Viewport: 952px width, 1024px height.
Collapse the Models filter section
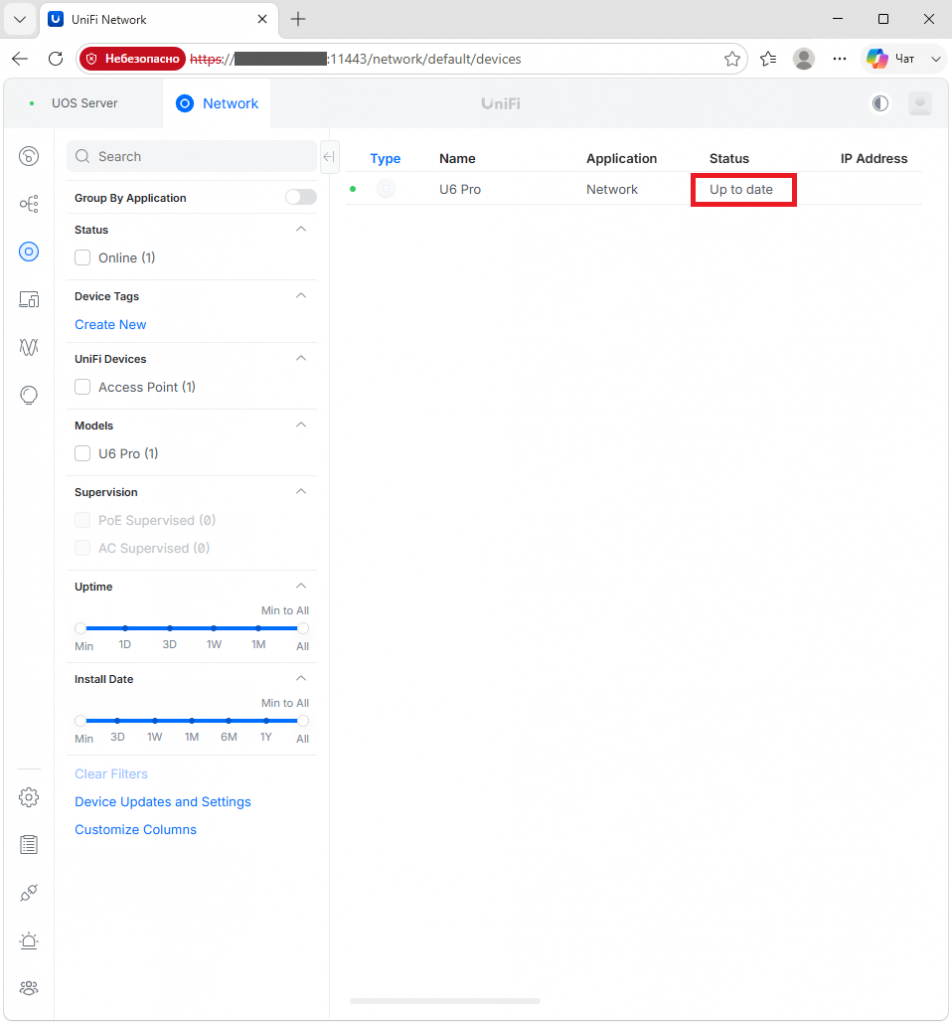pyautogui.click(x=301, y=425)
